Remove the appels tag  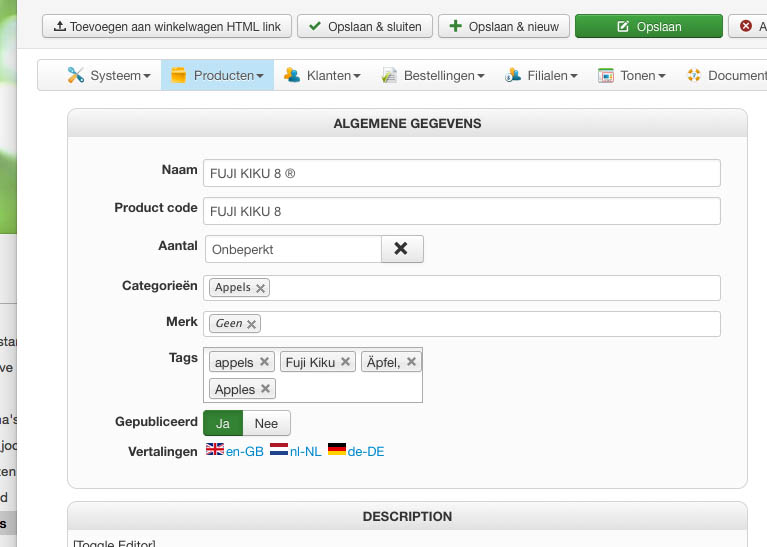pos(264,362)
